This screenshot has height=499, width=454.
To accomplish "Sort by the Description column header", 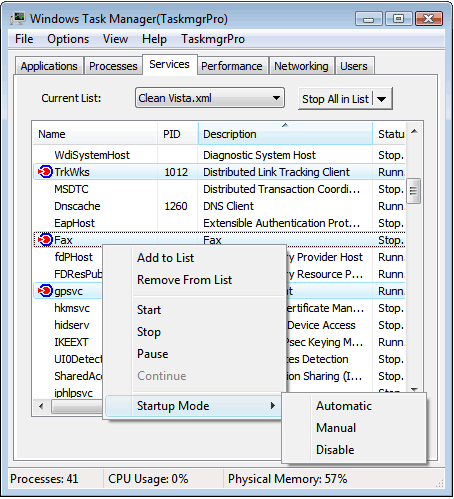I will point(285,134).
